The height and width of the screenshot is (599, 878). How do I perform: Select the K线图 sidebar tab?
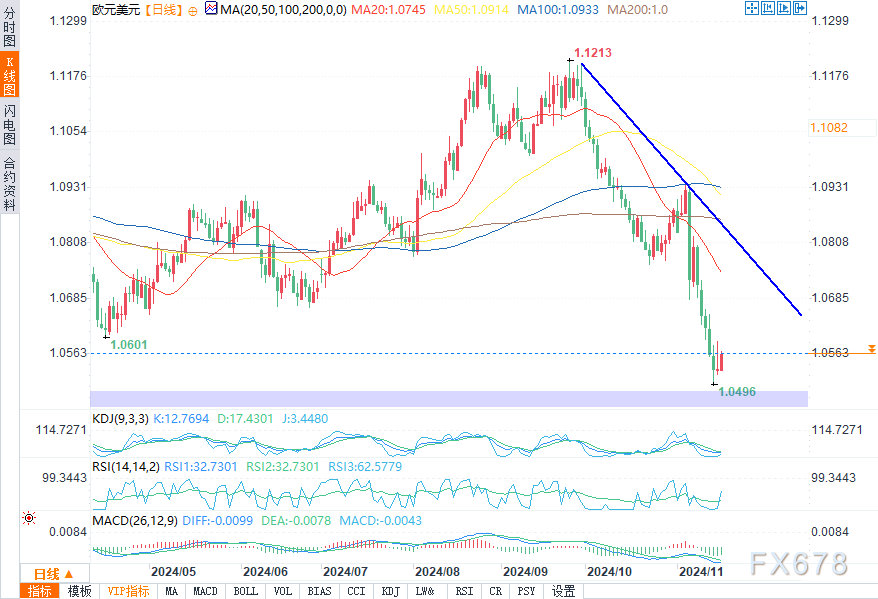(10, 75)
